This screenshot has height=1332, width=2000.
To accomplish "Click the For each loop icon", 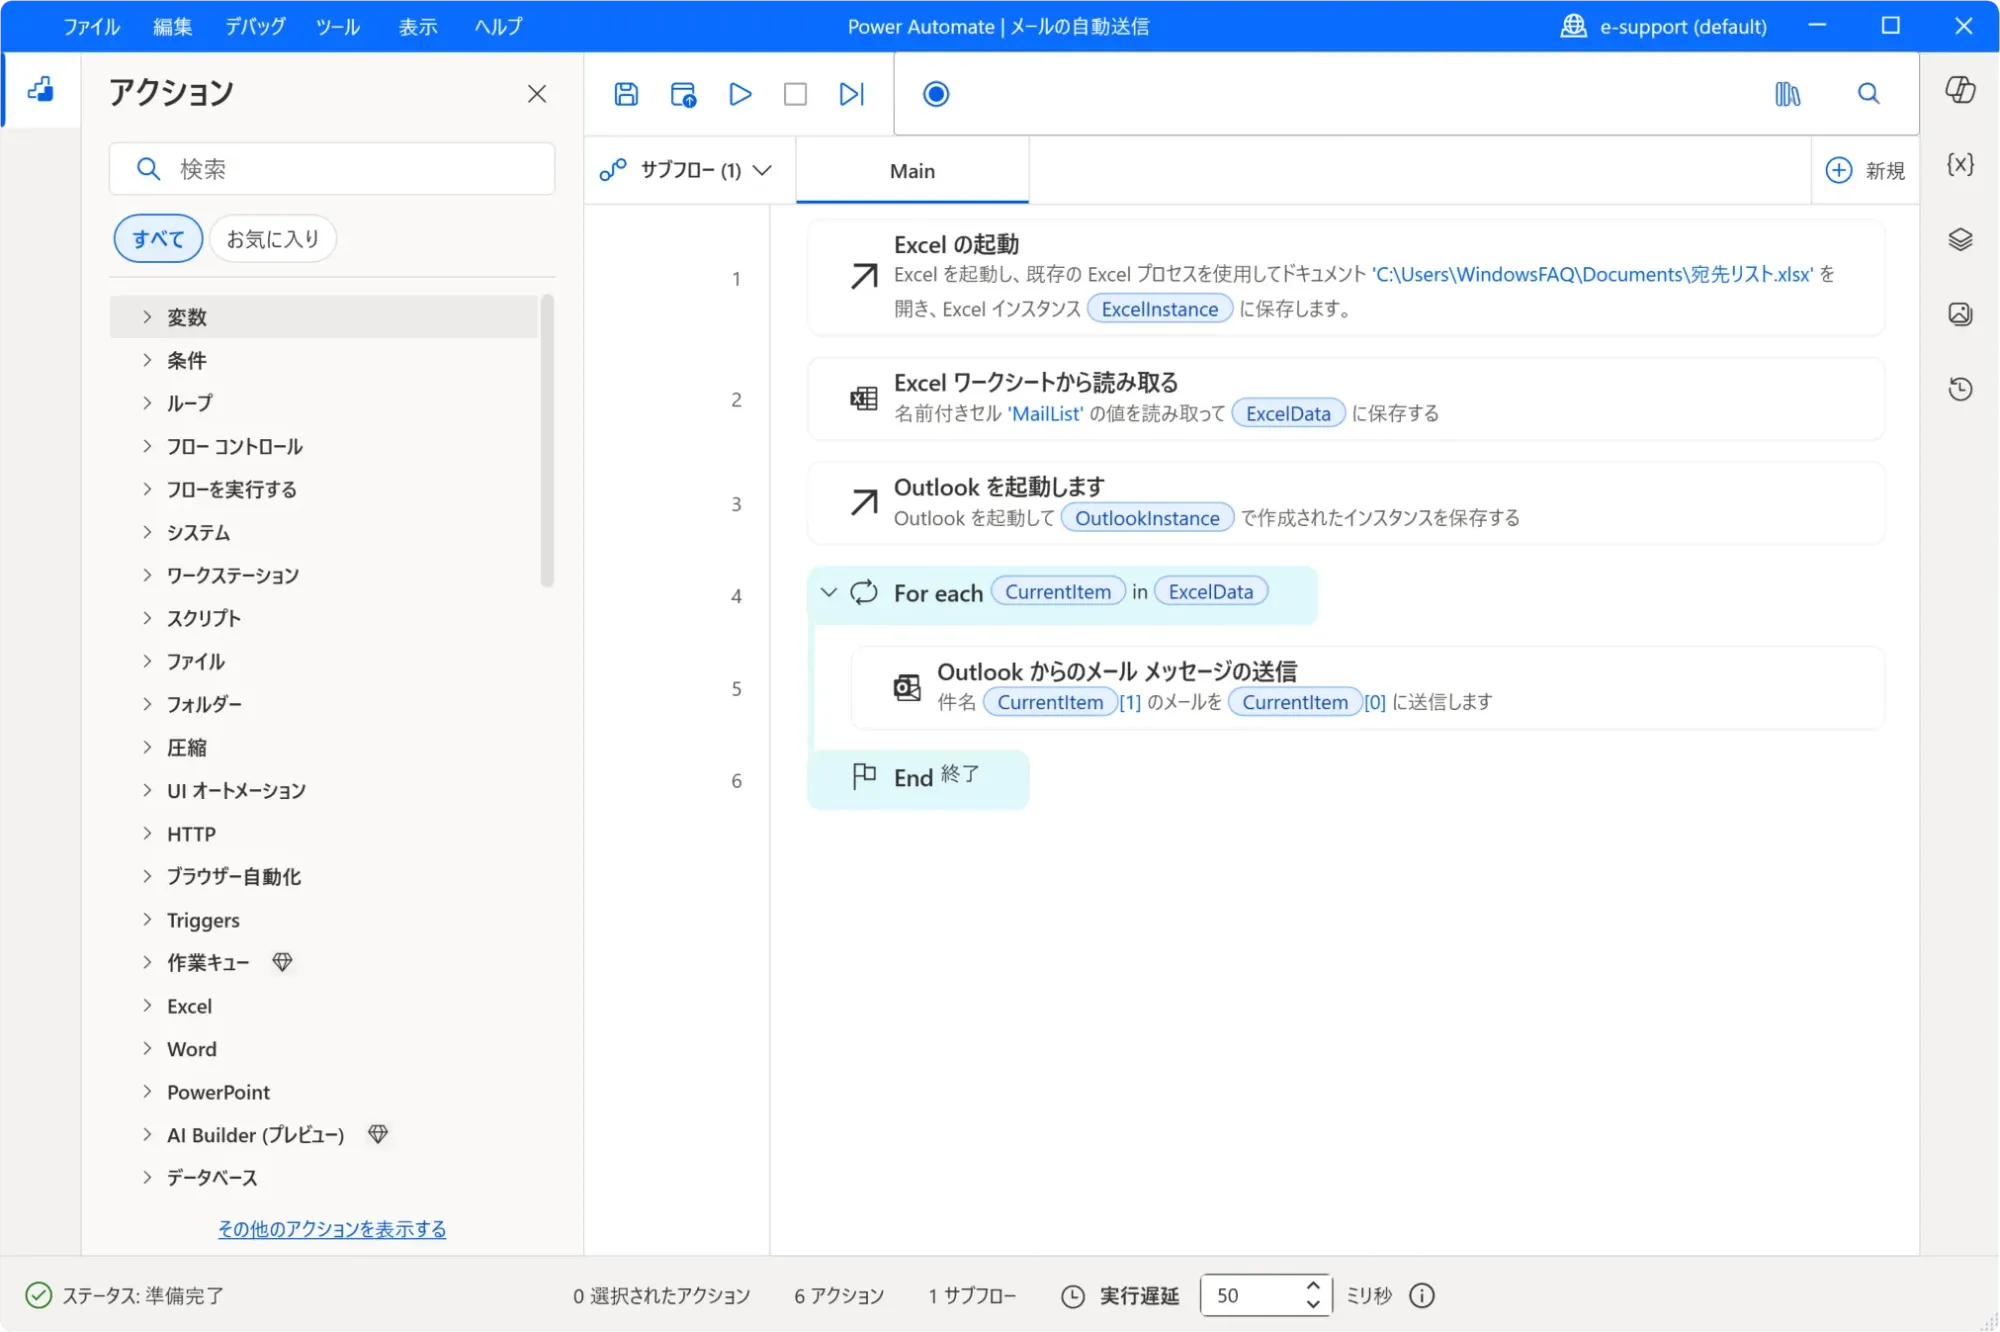I will pos(864,592).
